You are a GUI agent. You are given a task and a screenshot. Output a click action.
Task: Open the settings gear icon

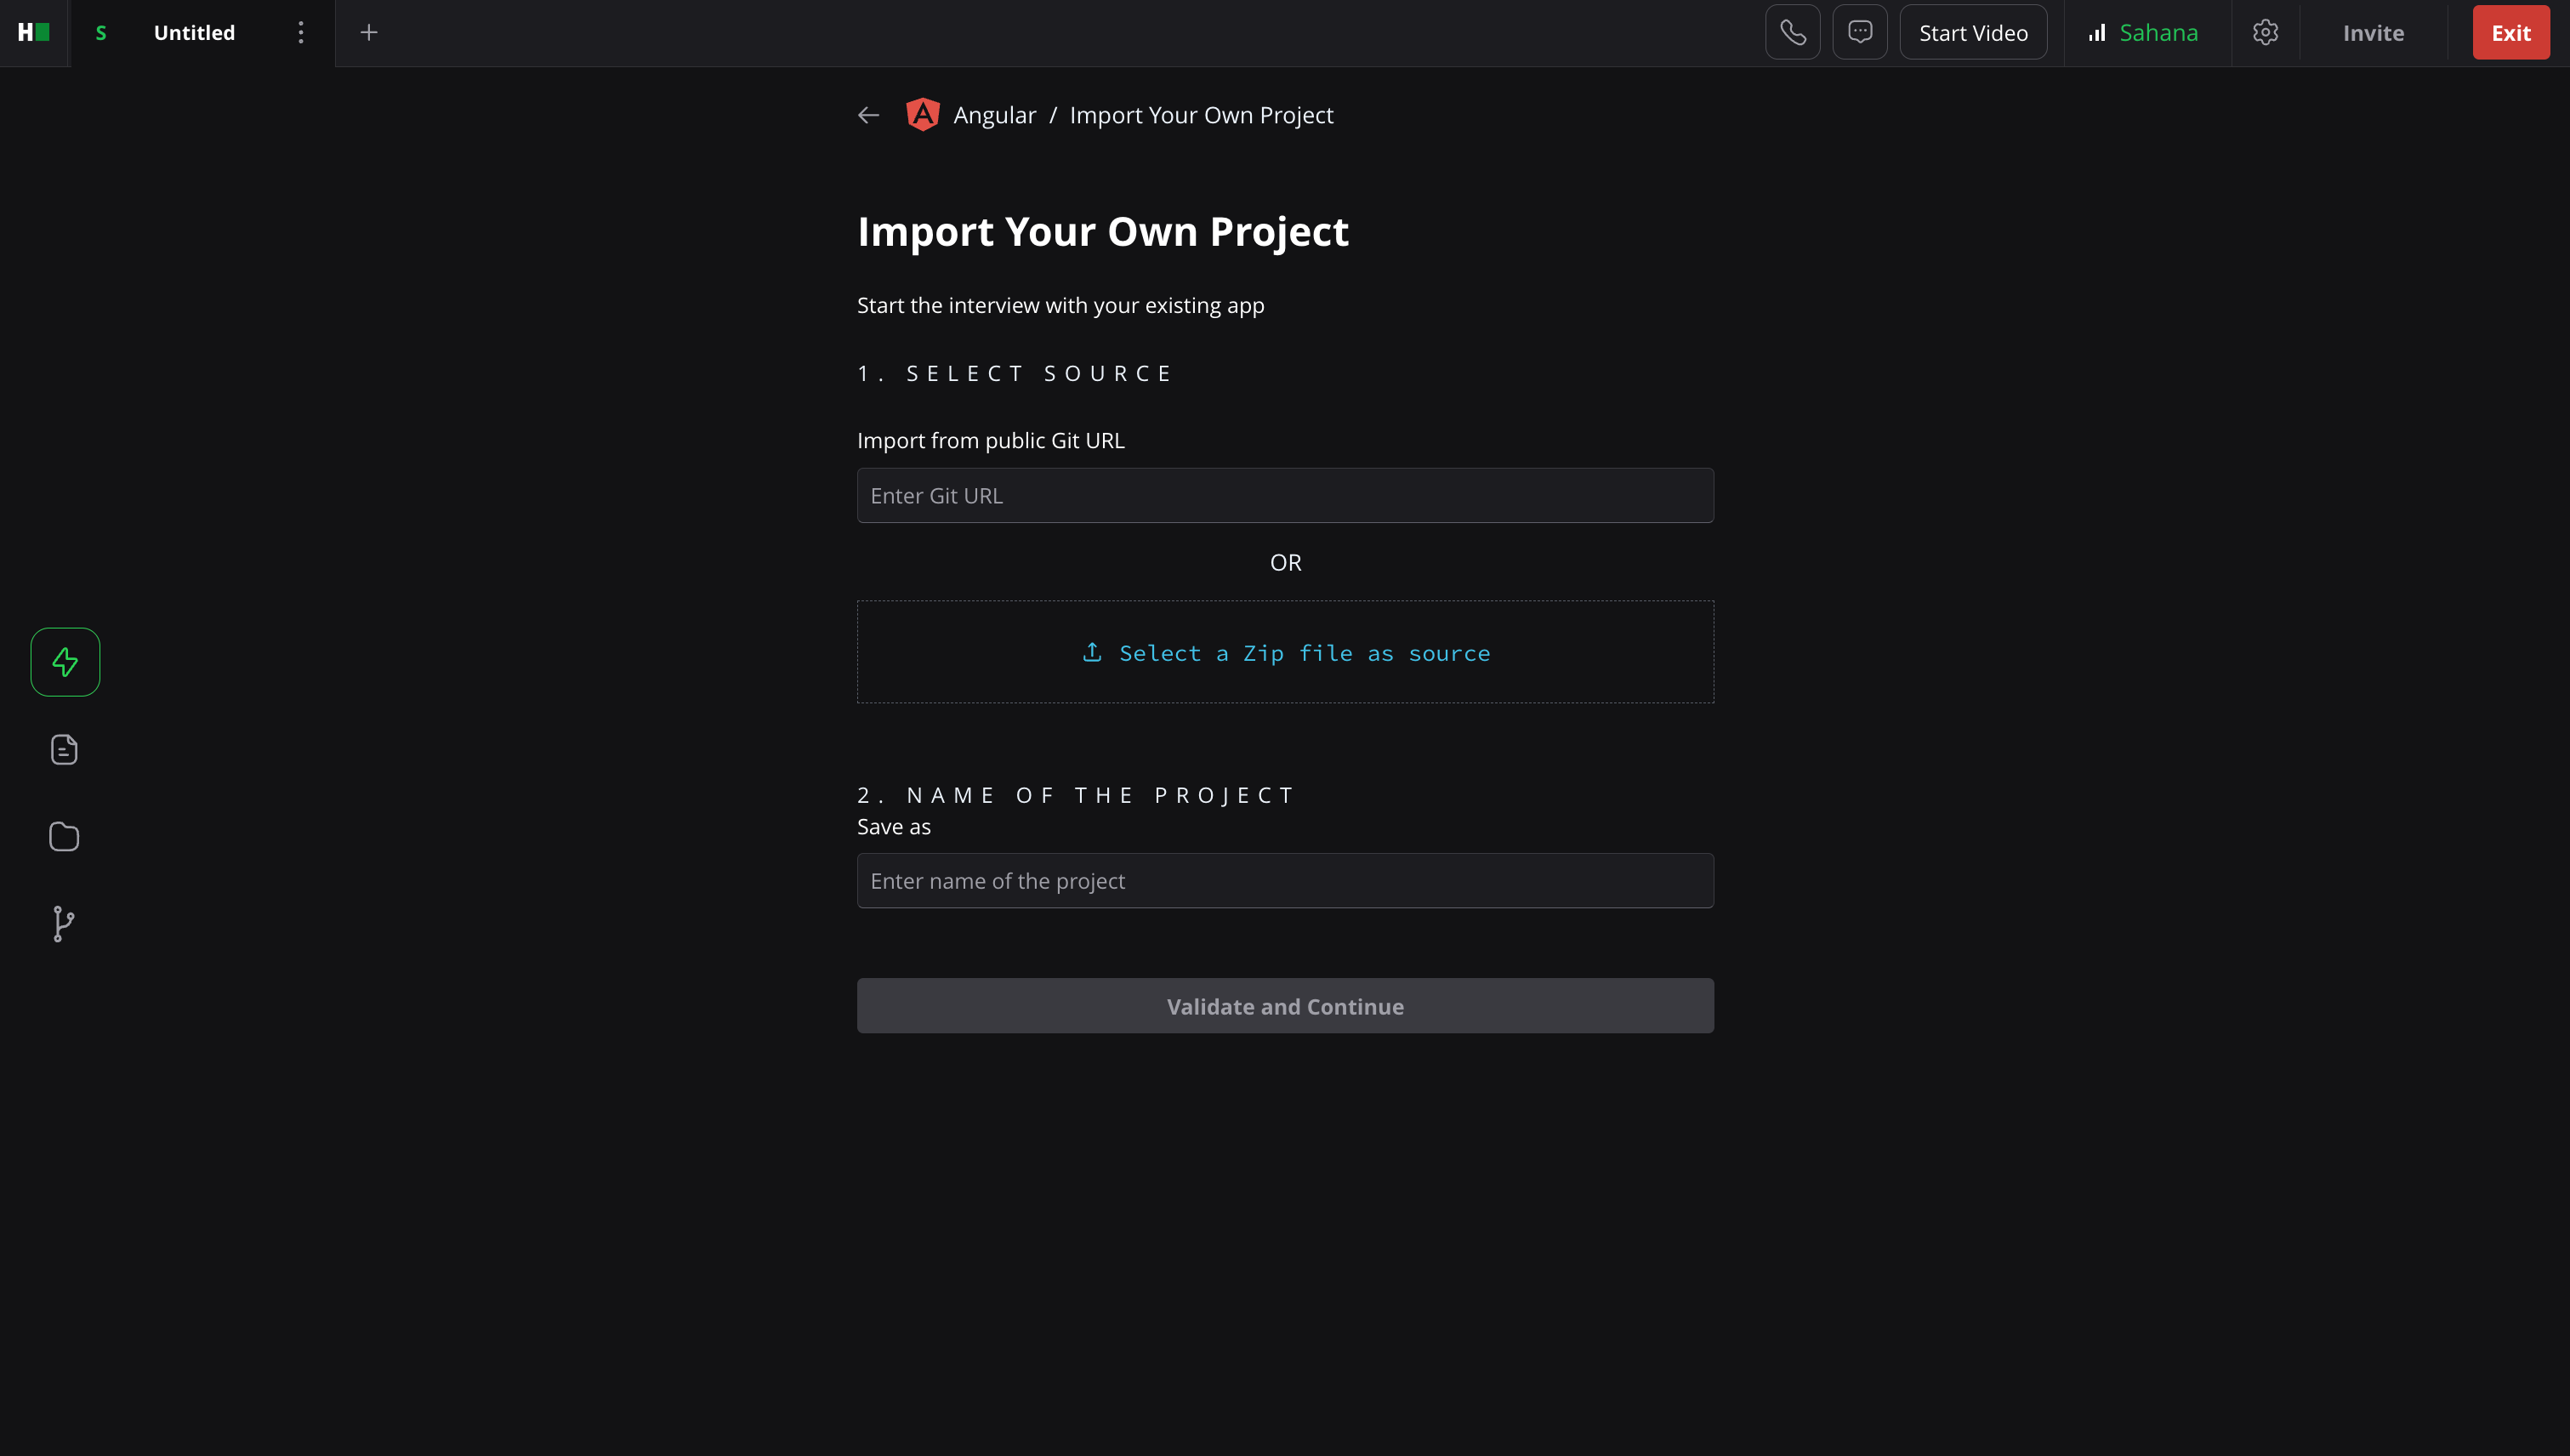coord(2265,32)
